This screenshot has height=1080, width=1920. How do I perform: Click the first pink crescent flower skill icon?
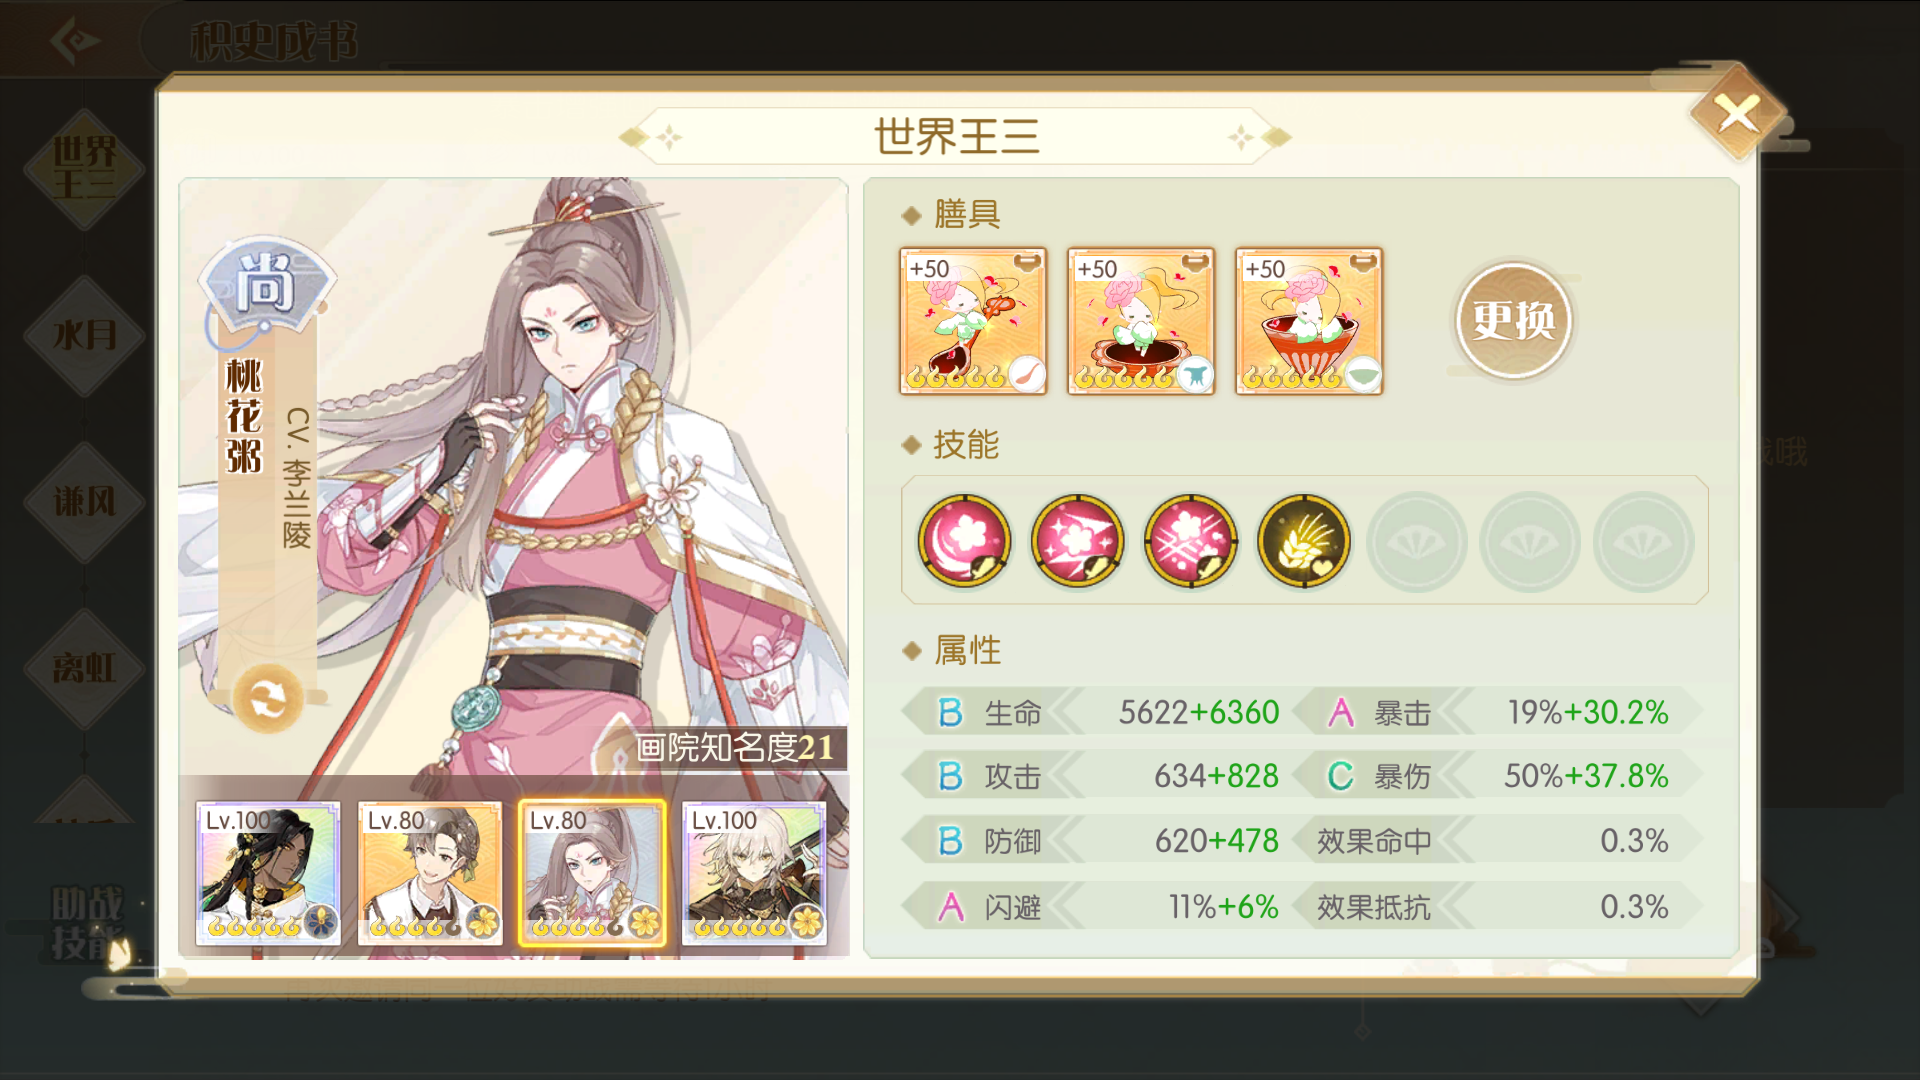point(964,541)
